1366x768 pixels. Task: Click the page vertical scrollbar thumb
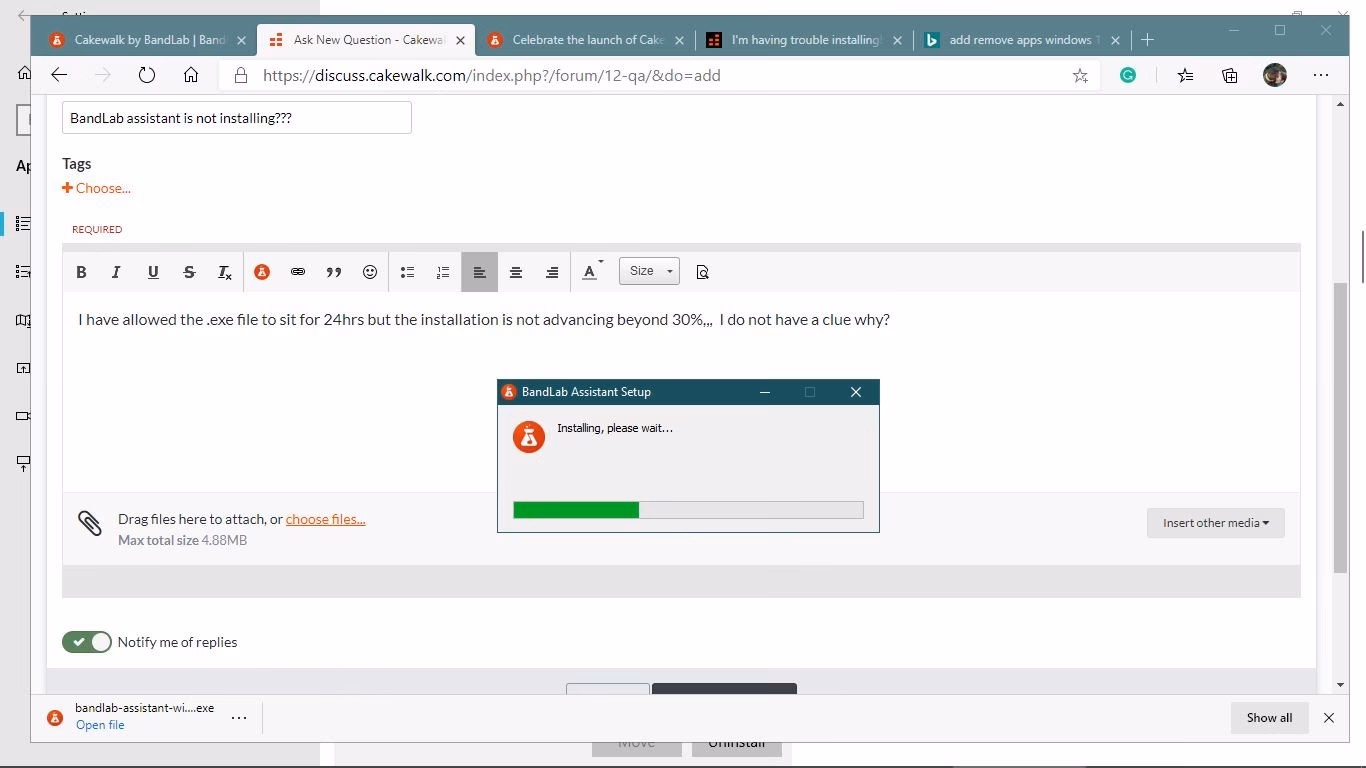pyautogui.click(x=1341, y=428)
